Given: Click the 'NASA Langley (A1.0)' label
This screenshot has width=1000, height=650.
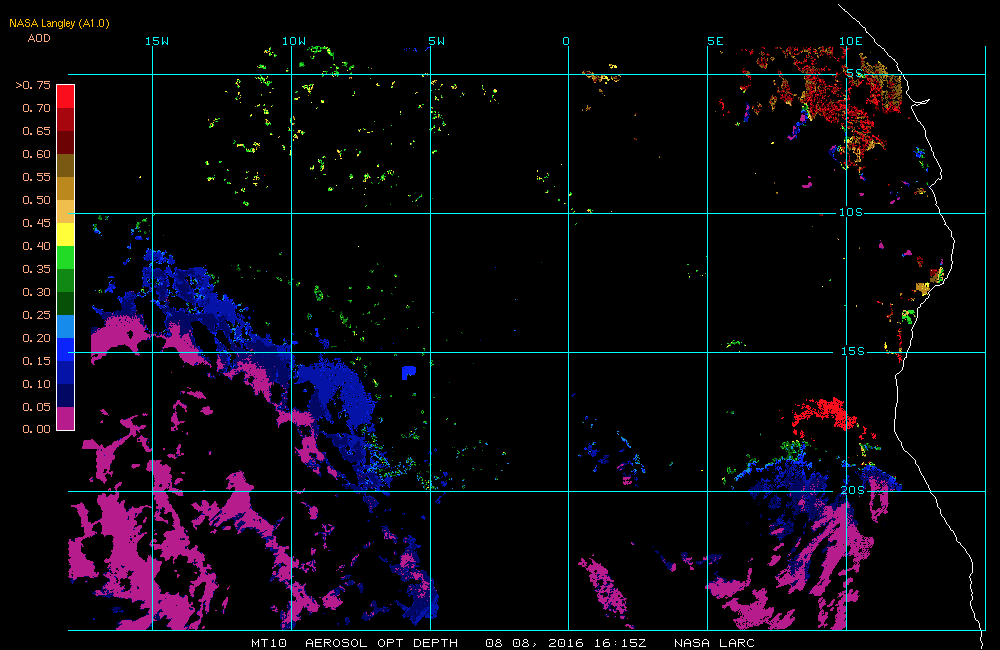Looking at the screenshot, I should [59, 24].
